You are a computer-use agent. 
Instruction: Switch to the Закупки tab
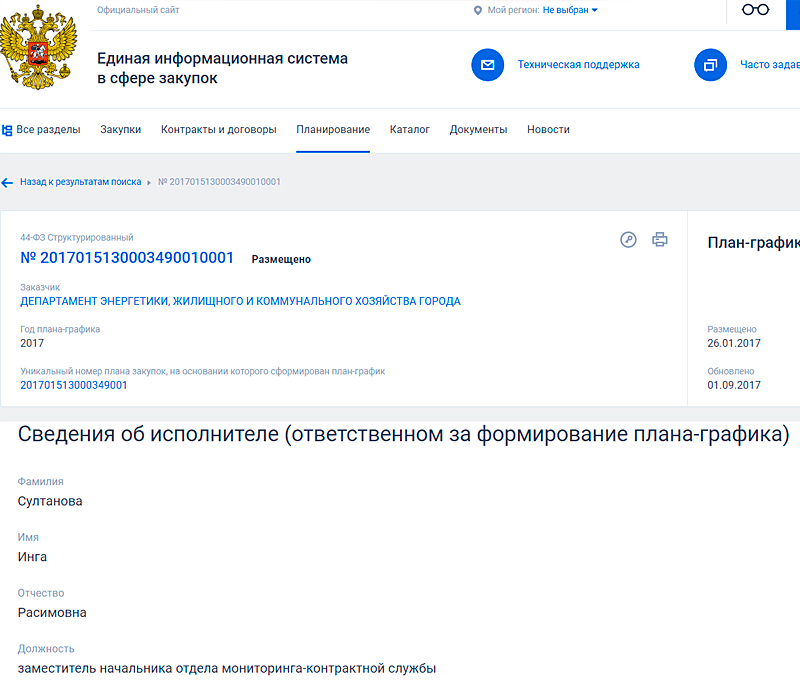point(120,129)
